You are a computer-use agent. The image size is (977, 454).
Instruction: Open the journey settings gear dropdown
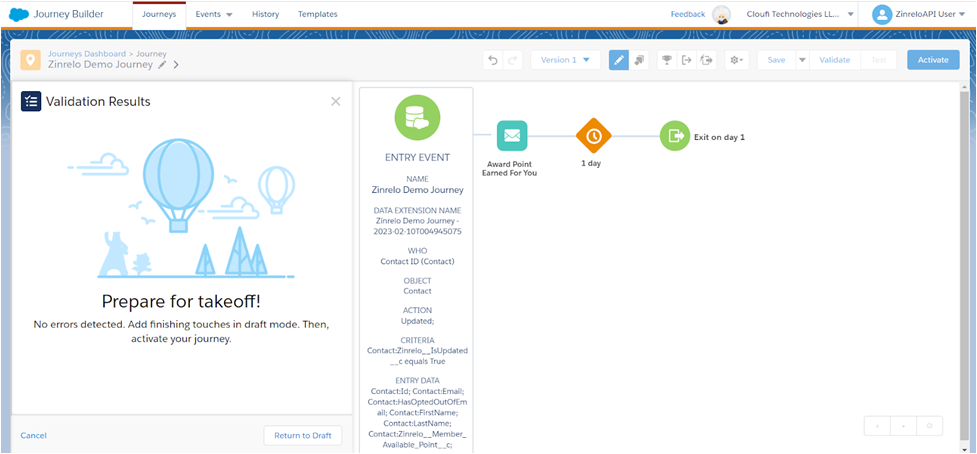(736, 60)
